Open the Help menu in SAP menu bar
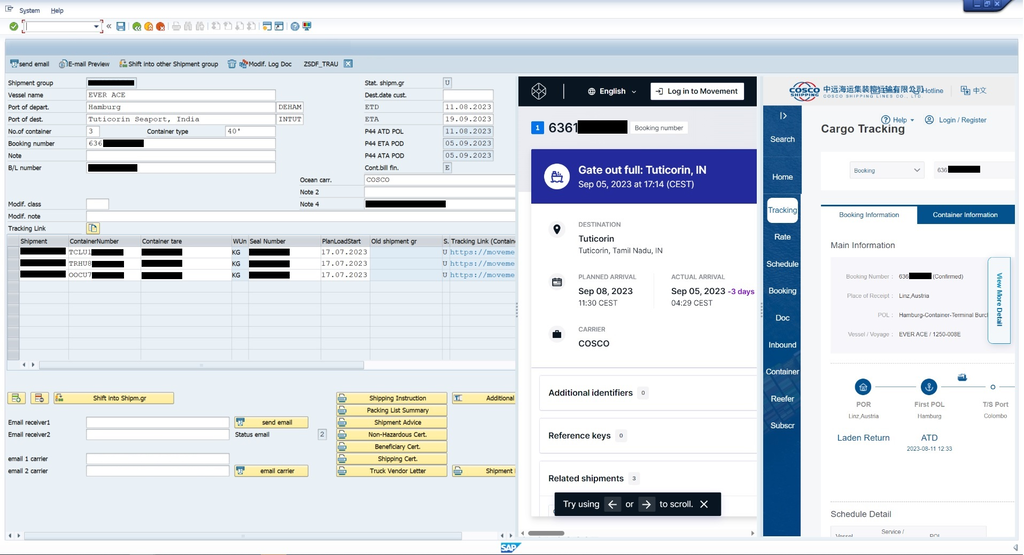Image resolution: width=1024 pixels, height=555 pixels. pos(57,10)
